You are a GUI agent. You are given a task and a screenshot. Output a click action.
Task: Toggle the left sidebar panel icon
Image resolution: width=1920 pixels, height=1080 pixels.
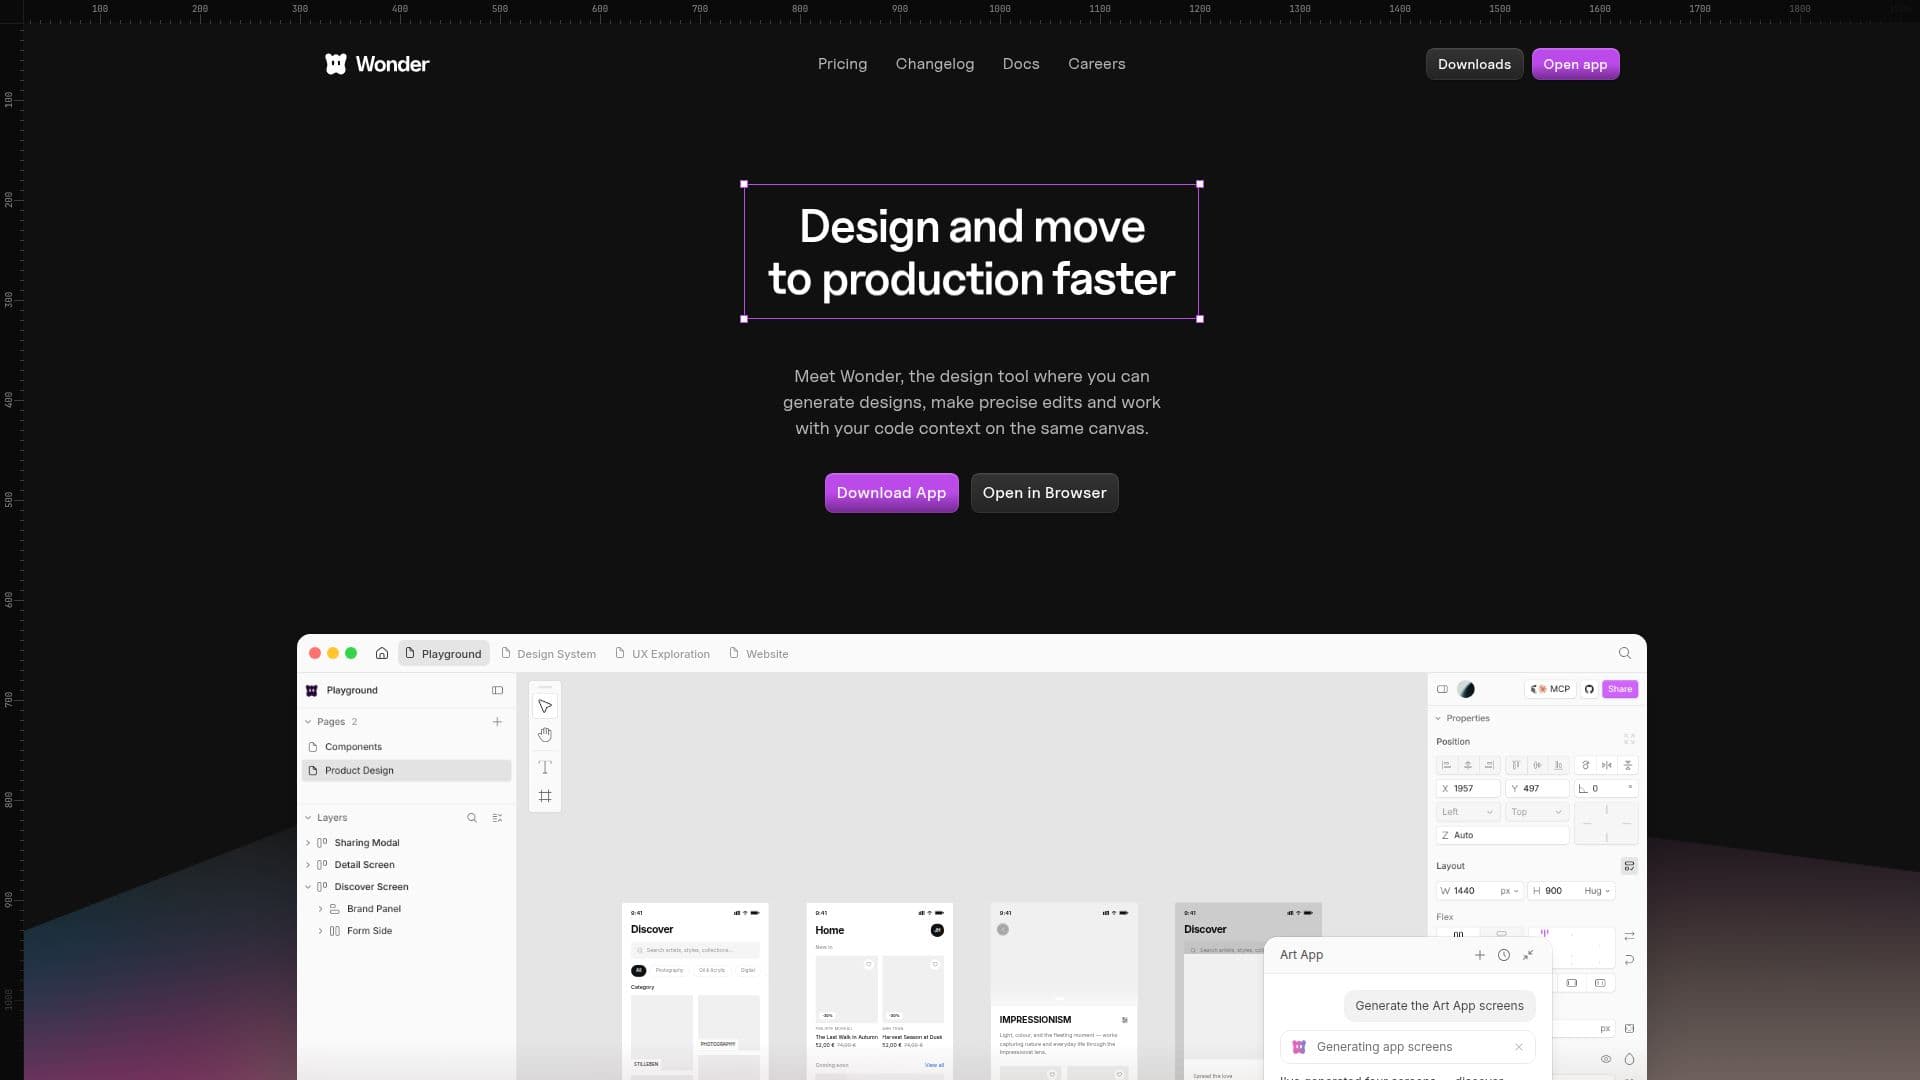click(x=497, y=690)
